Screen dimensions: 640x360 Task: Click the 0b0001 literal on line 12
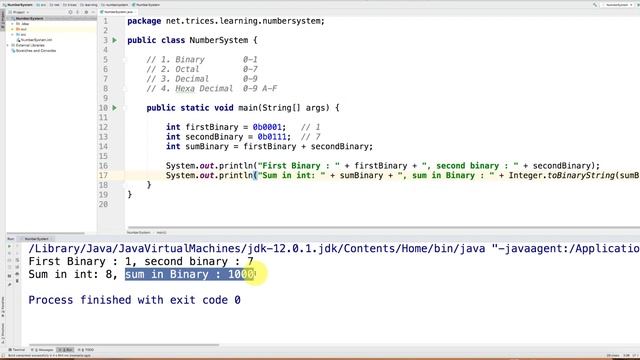pos(267,127)
